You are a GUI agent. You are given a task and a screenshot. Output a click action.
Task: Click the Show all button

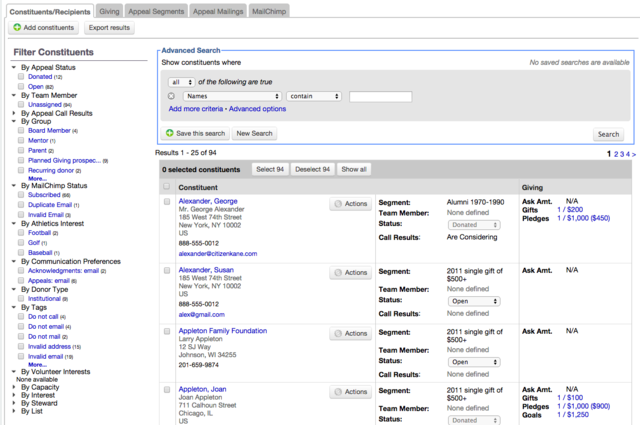pyautogui.click(x=354, y=169)
